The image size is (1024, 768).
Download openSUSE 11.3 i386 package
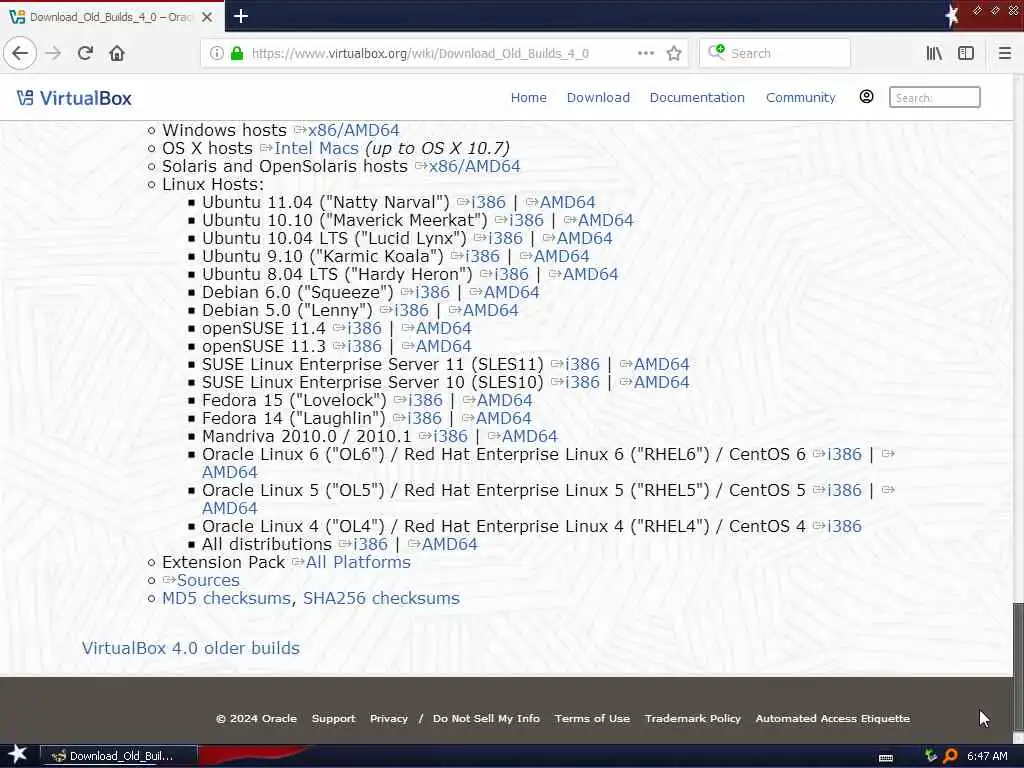coord(364,346)
